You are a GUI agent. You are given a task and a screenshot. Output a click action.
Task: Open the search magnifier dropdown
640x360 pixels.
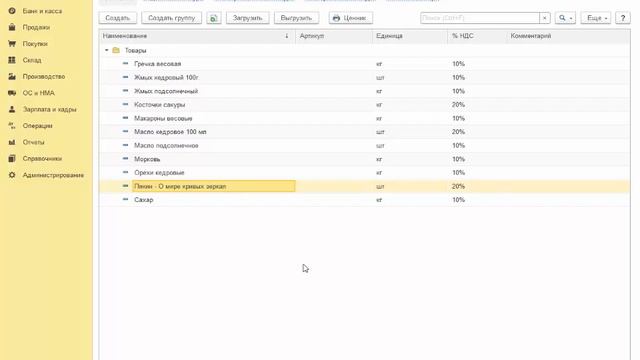click(x=565, y=18)
